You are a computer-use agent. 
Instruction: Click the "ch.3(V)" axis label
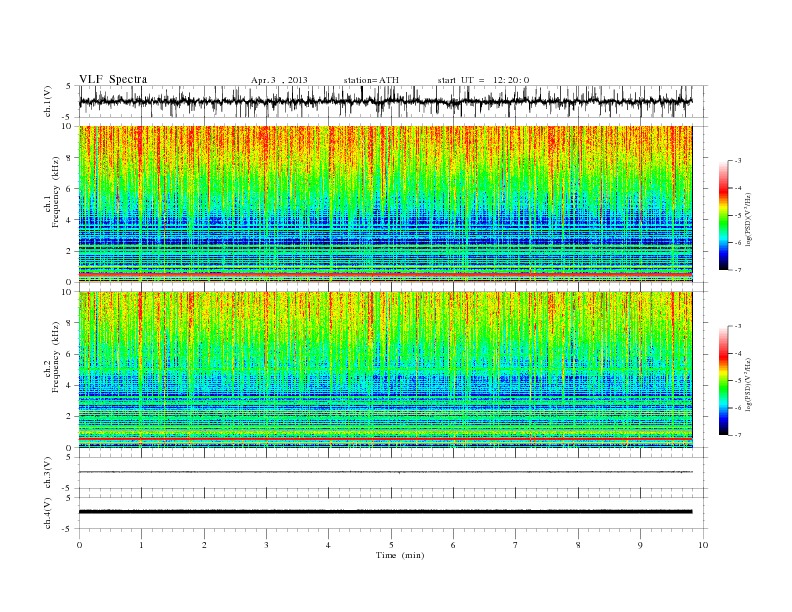(x=48, y=473)
